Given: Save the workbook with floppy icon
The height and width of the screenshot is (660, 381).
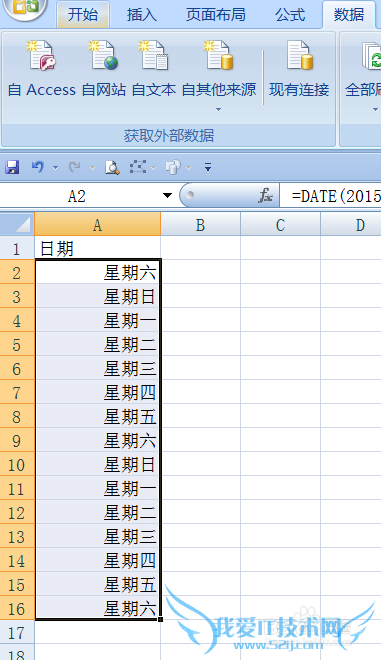Looking at the screenshot, I should [x=12, y=167].
